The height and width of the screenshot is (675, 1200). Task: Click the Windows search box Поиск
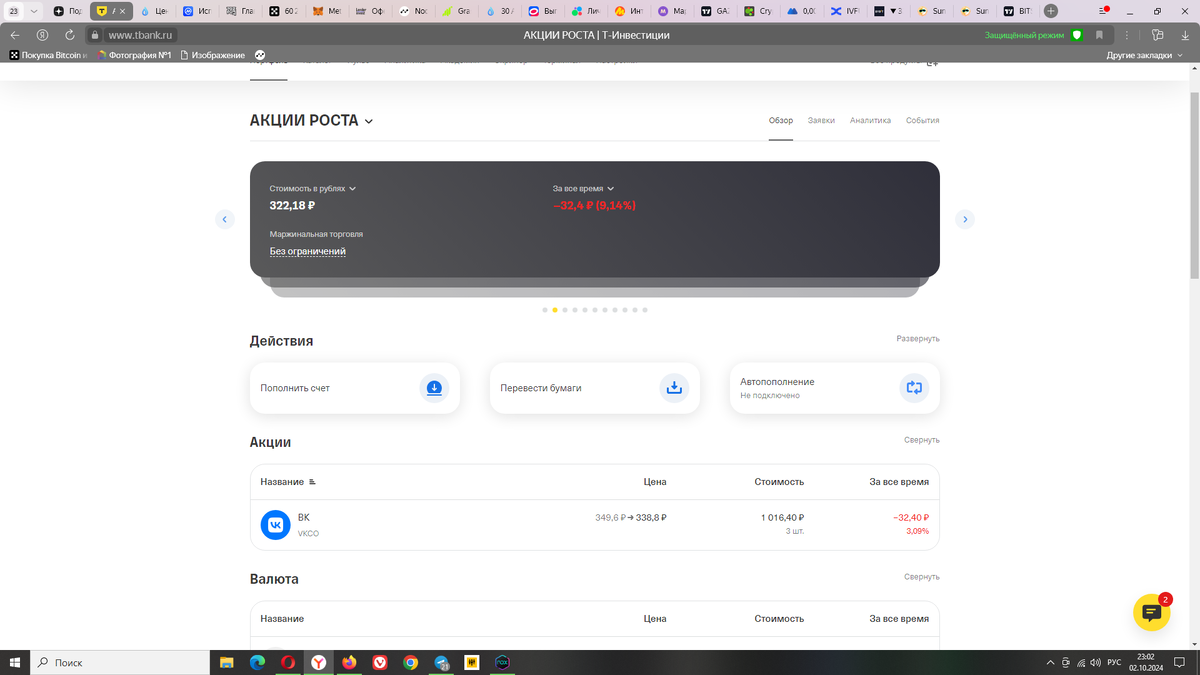click(x=120, y=662)
